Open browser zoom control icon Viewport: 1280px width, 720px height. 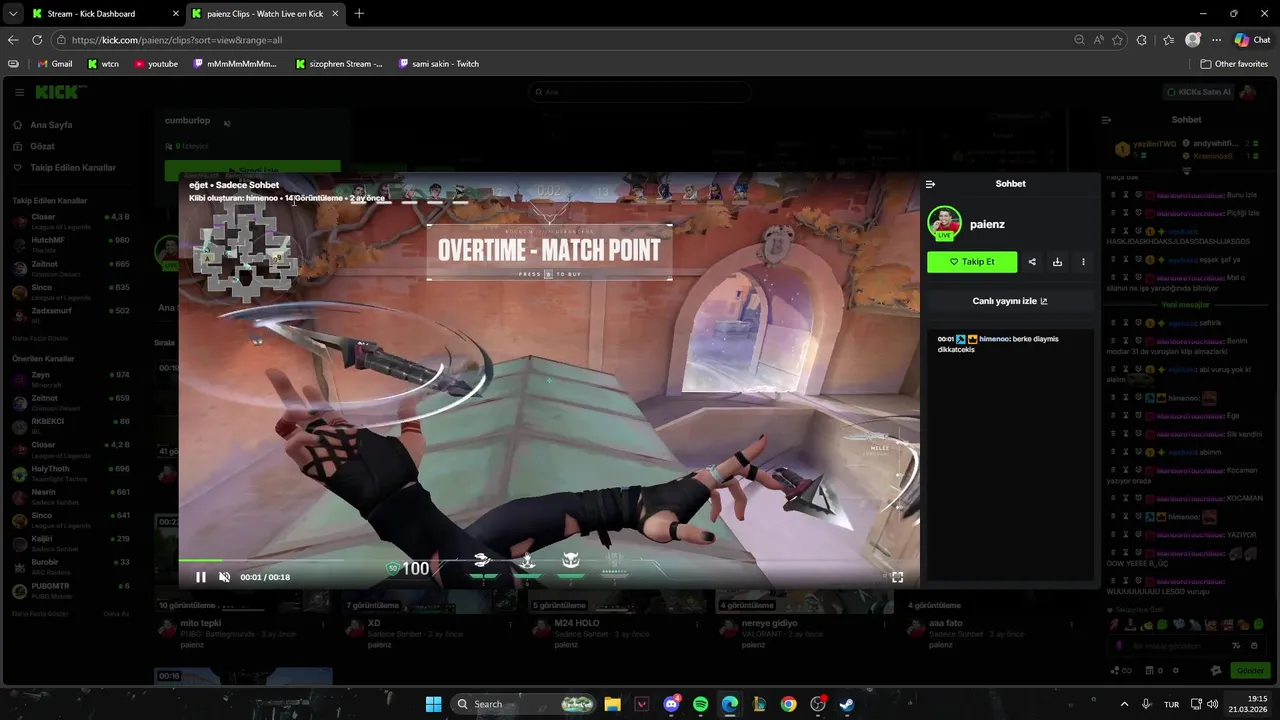pyautogui.click(x=1079, y=40)
